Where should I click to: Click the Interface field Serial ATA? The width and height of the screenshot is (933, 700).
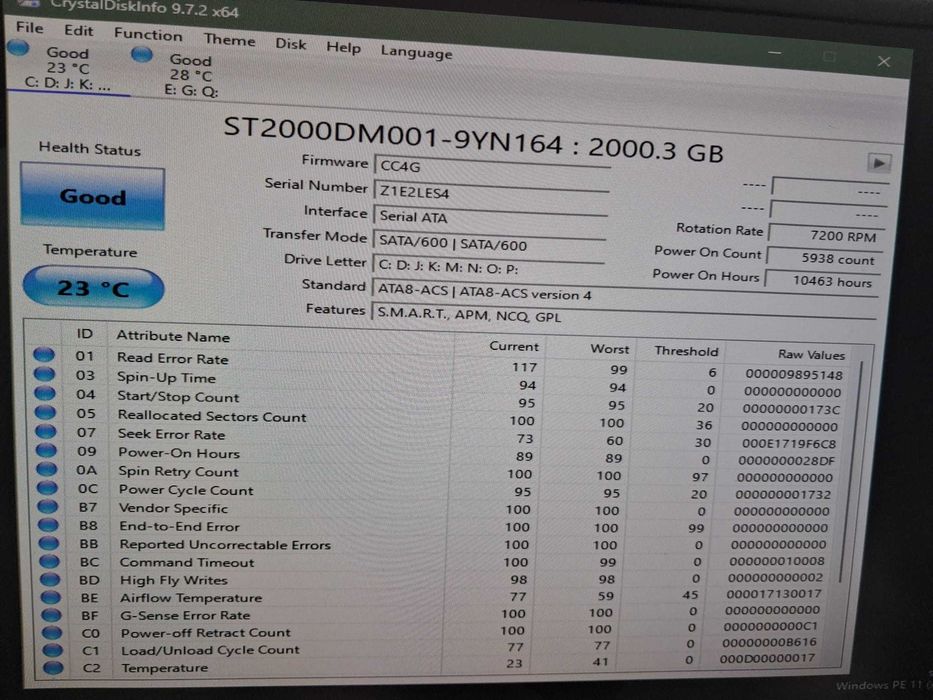pos(490,217)
